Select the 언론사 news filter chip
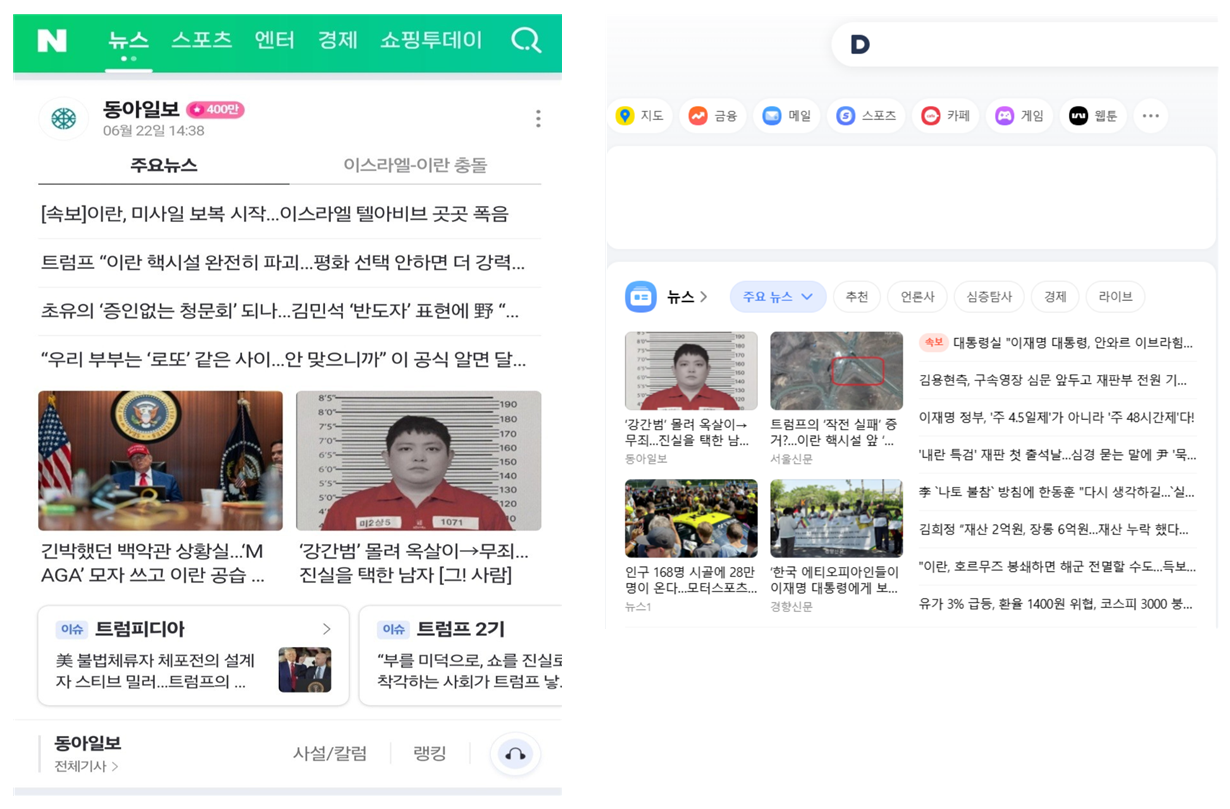 pos(917,297)
